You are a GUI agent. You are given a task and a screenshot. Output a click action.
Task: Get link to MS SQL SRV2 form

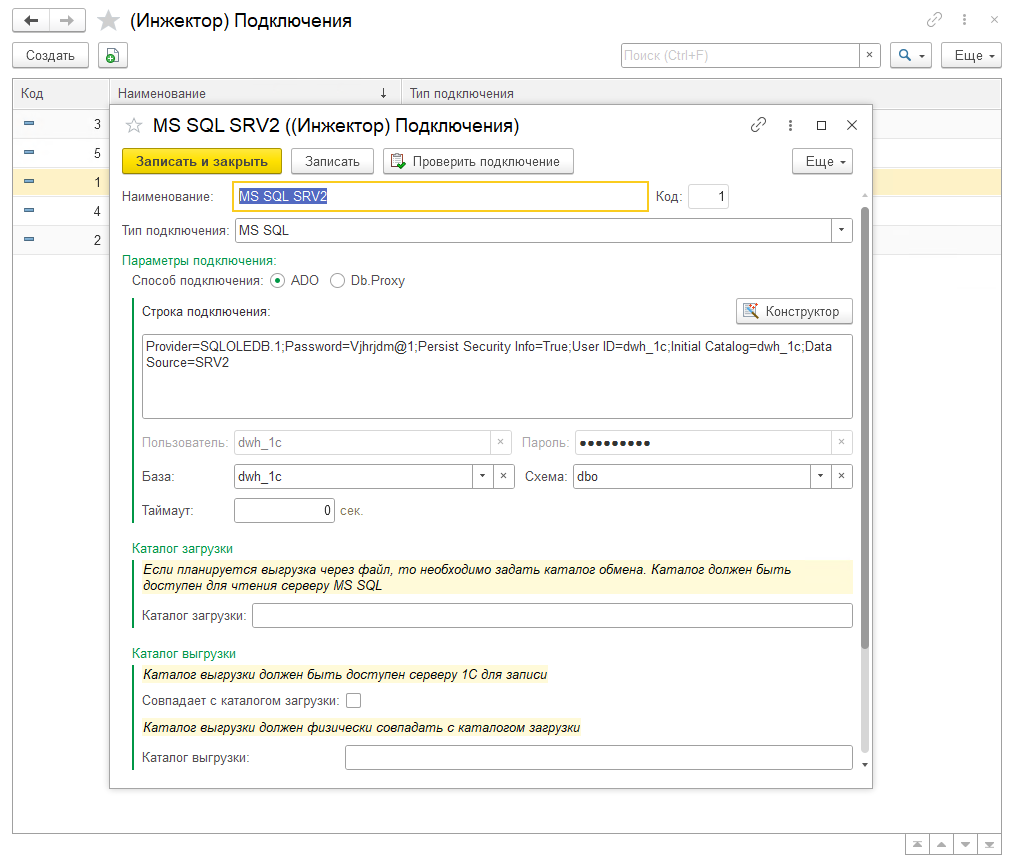[x=758, y=125]
